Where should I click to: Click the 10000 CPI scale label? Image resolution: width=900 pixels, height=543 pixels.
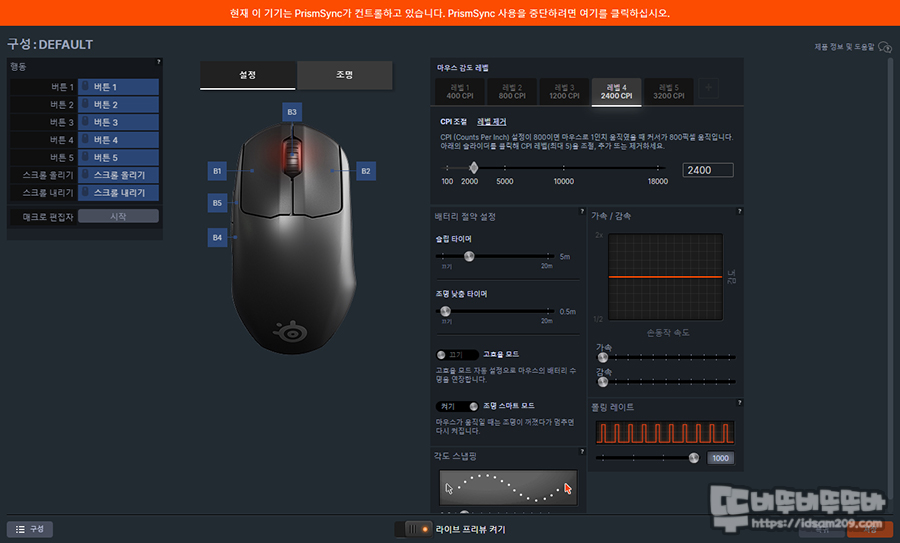[564, 181]
